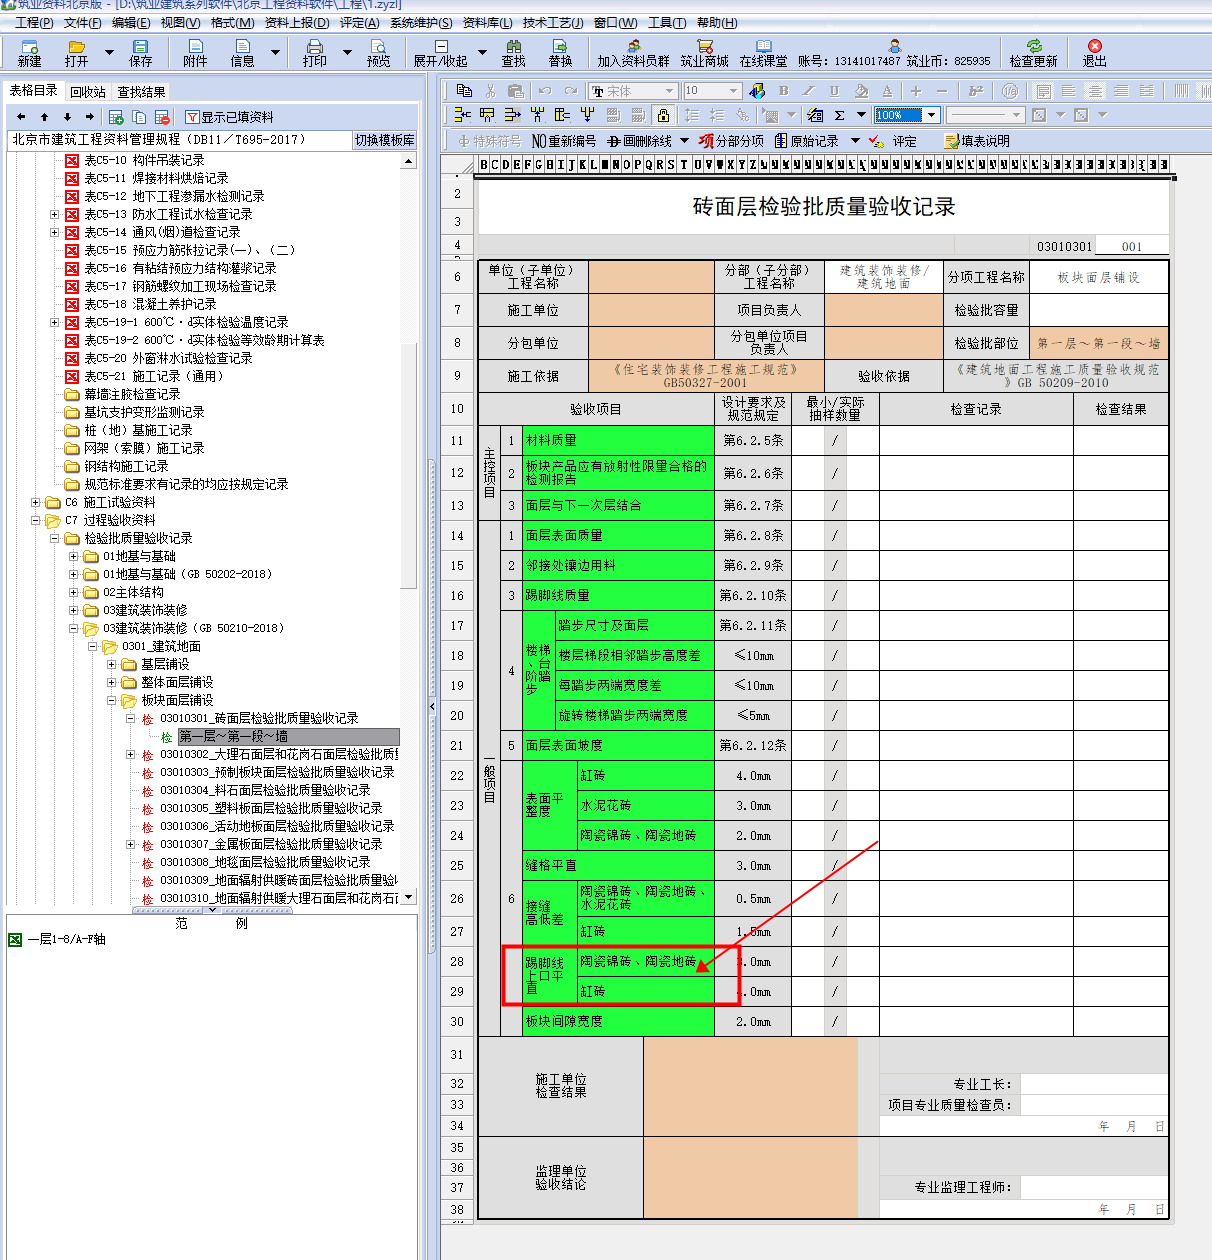Open 填表说明 form instructions

977,141
